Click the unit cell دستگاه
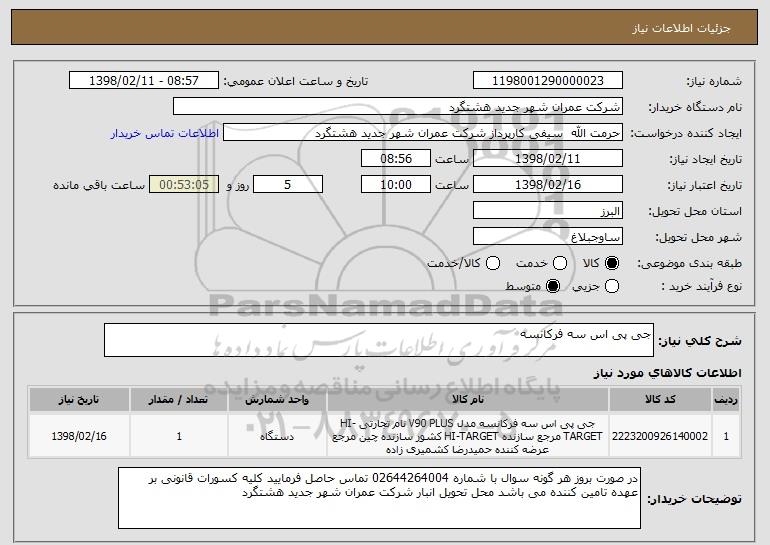This screenshot has height=545, width=770. (x=277, y=436)
